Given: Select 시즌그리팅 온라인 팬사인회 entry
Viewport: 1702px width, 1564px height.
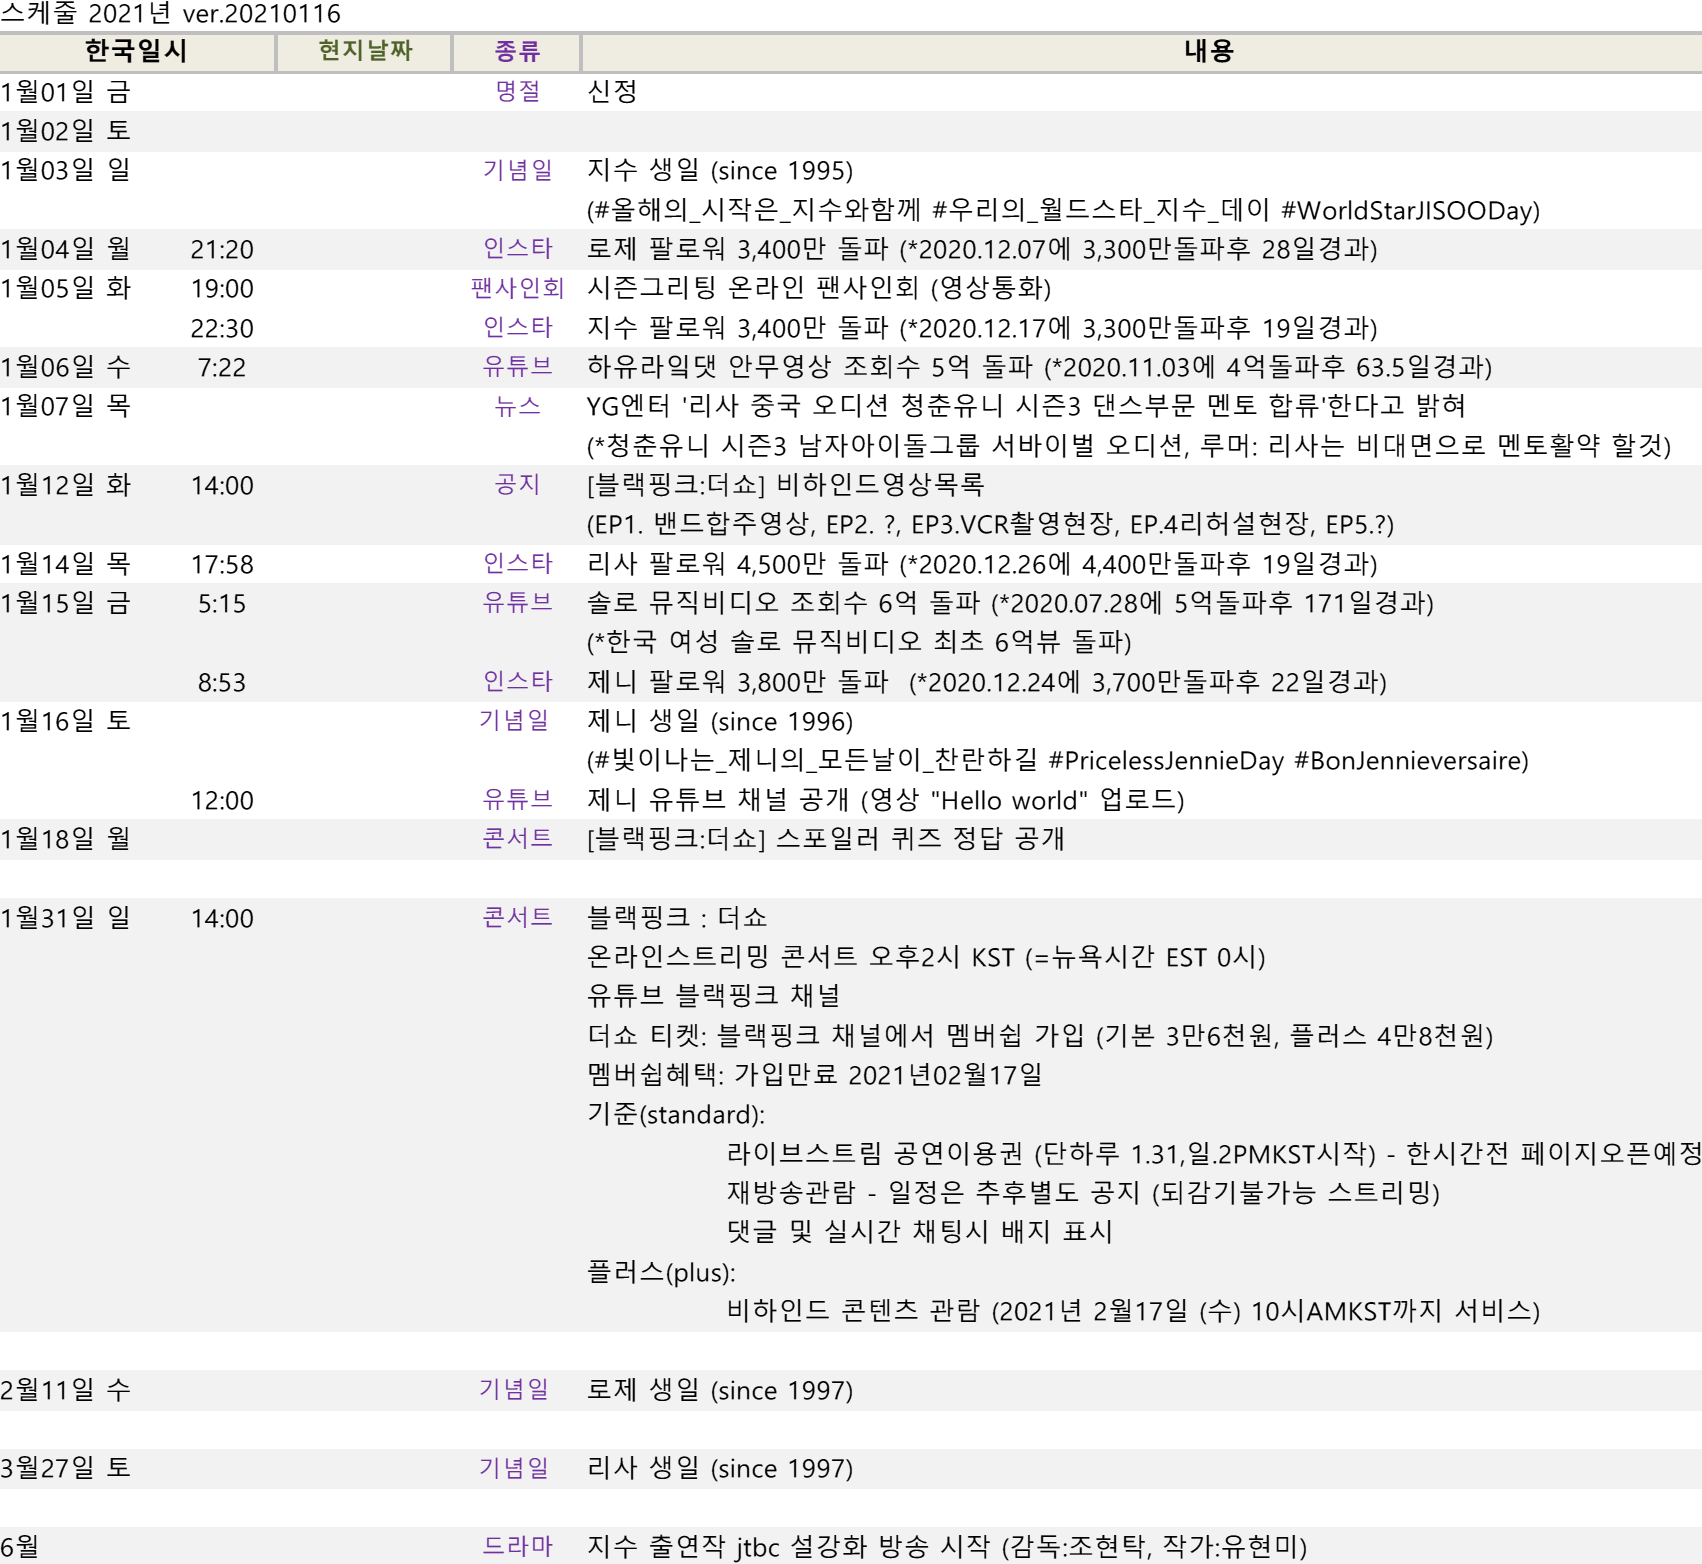Looking at the screenshot, I should pos(819,289).
